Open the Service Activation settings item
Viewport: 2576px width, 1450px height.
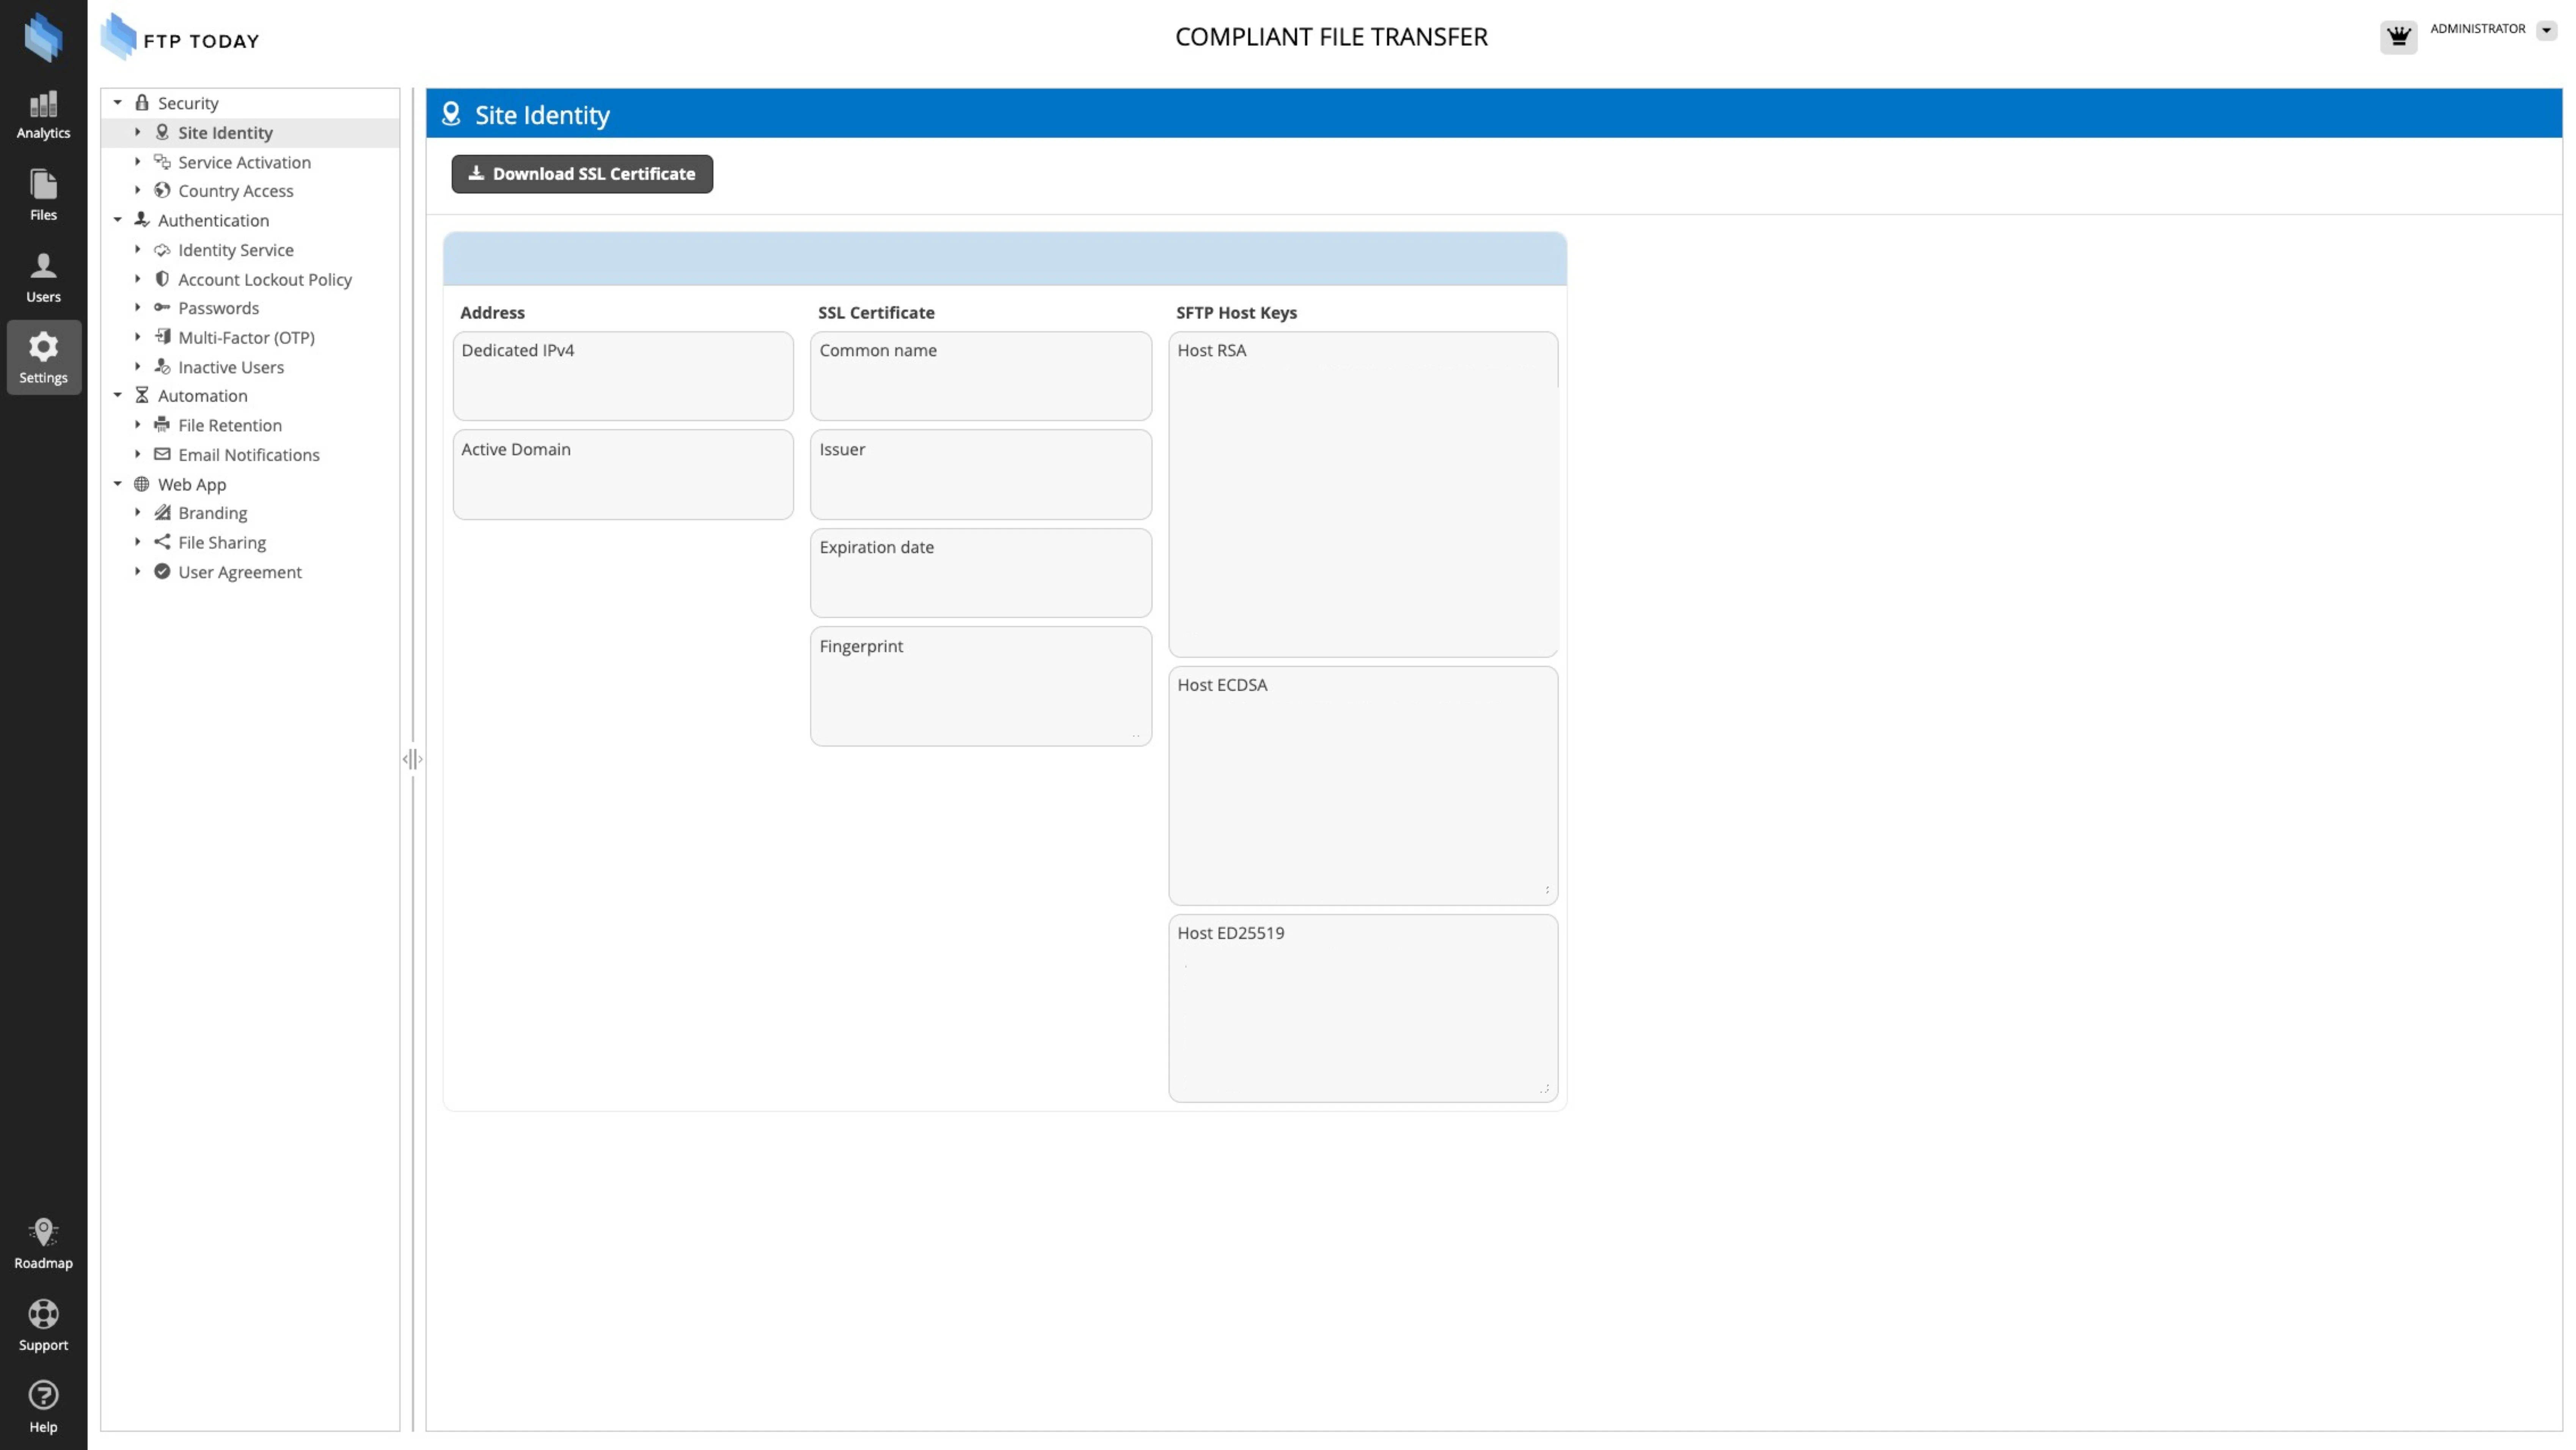[x=243, y=162]
